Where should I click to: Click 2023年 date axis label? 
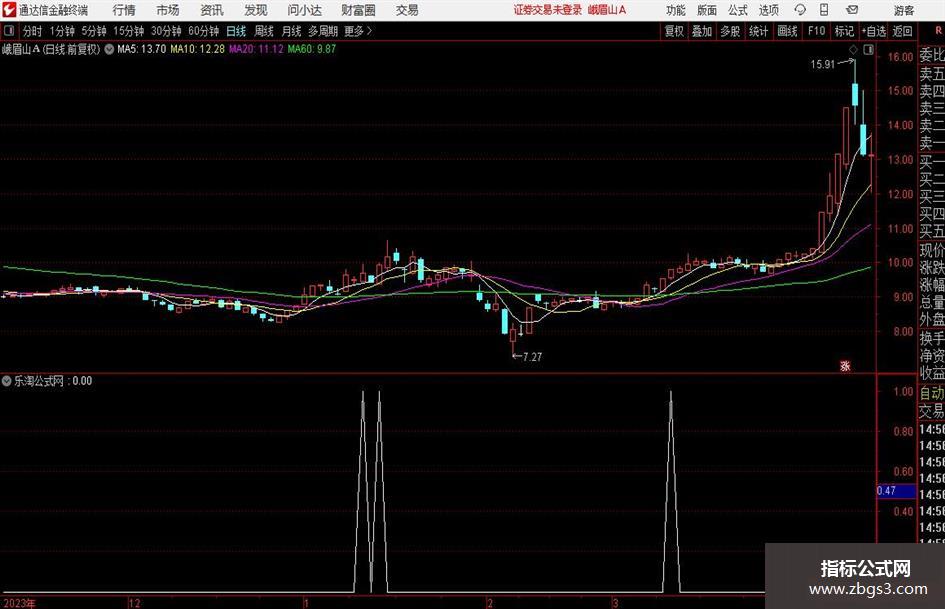click(x=19, y=603)
